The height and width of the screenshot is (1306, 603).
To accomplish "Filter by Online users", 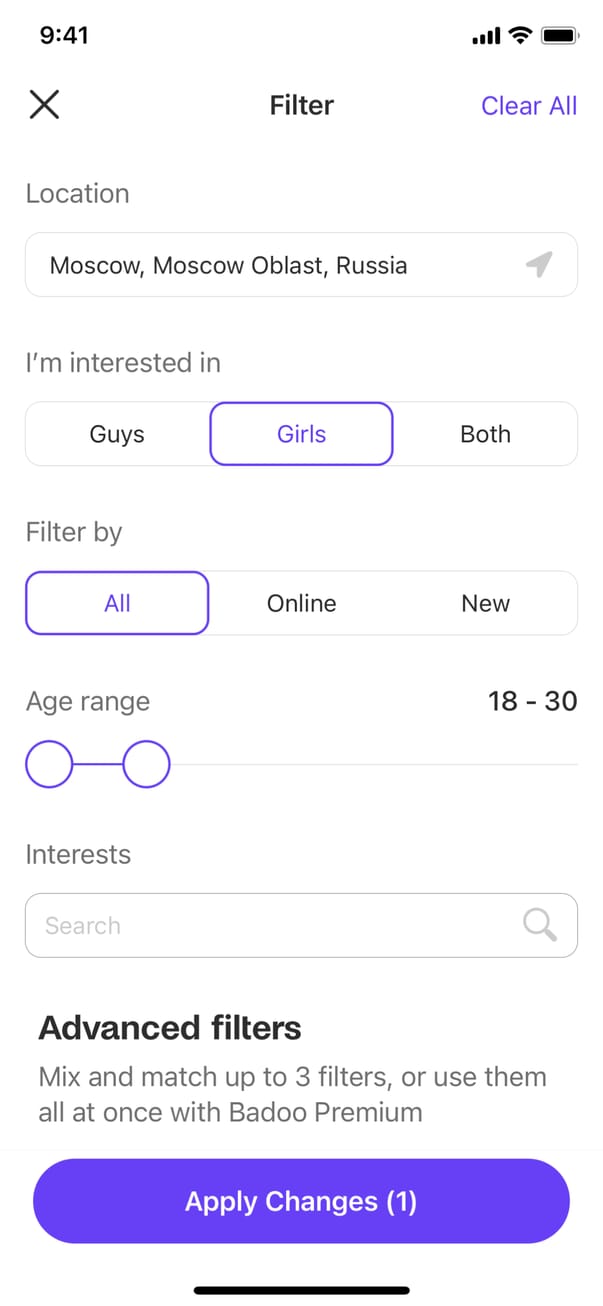I will [x=301, y=603].
